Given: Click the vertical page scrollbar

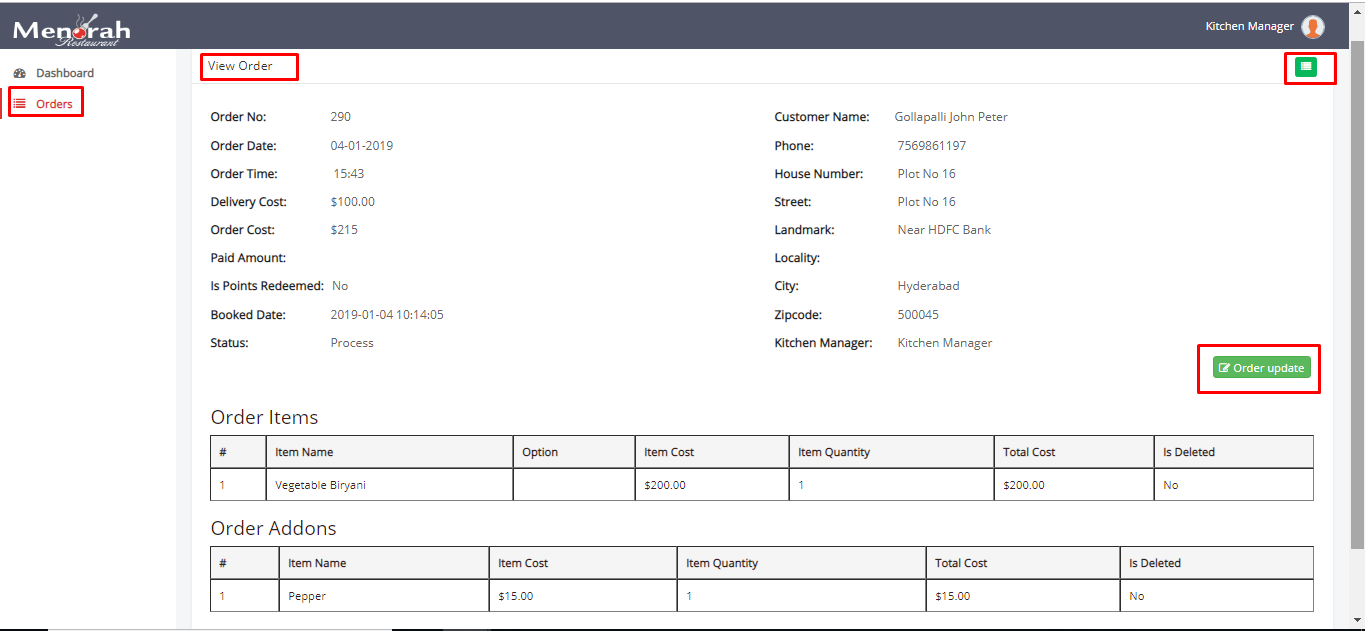Looking at the screenshot, I should [x=1357, y=300].
